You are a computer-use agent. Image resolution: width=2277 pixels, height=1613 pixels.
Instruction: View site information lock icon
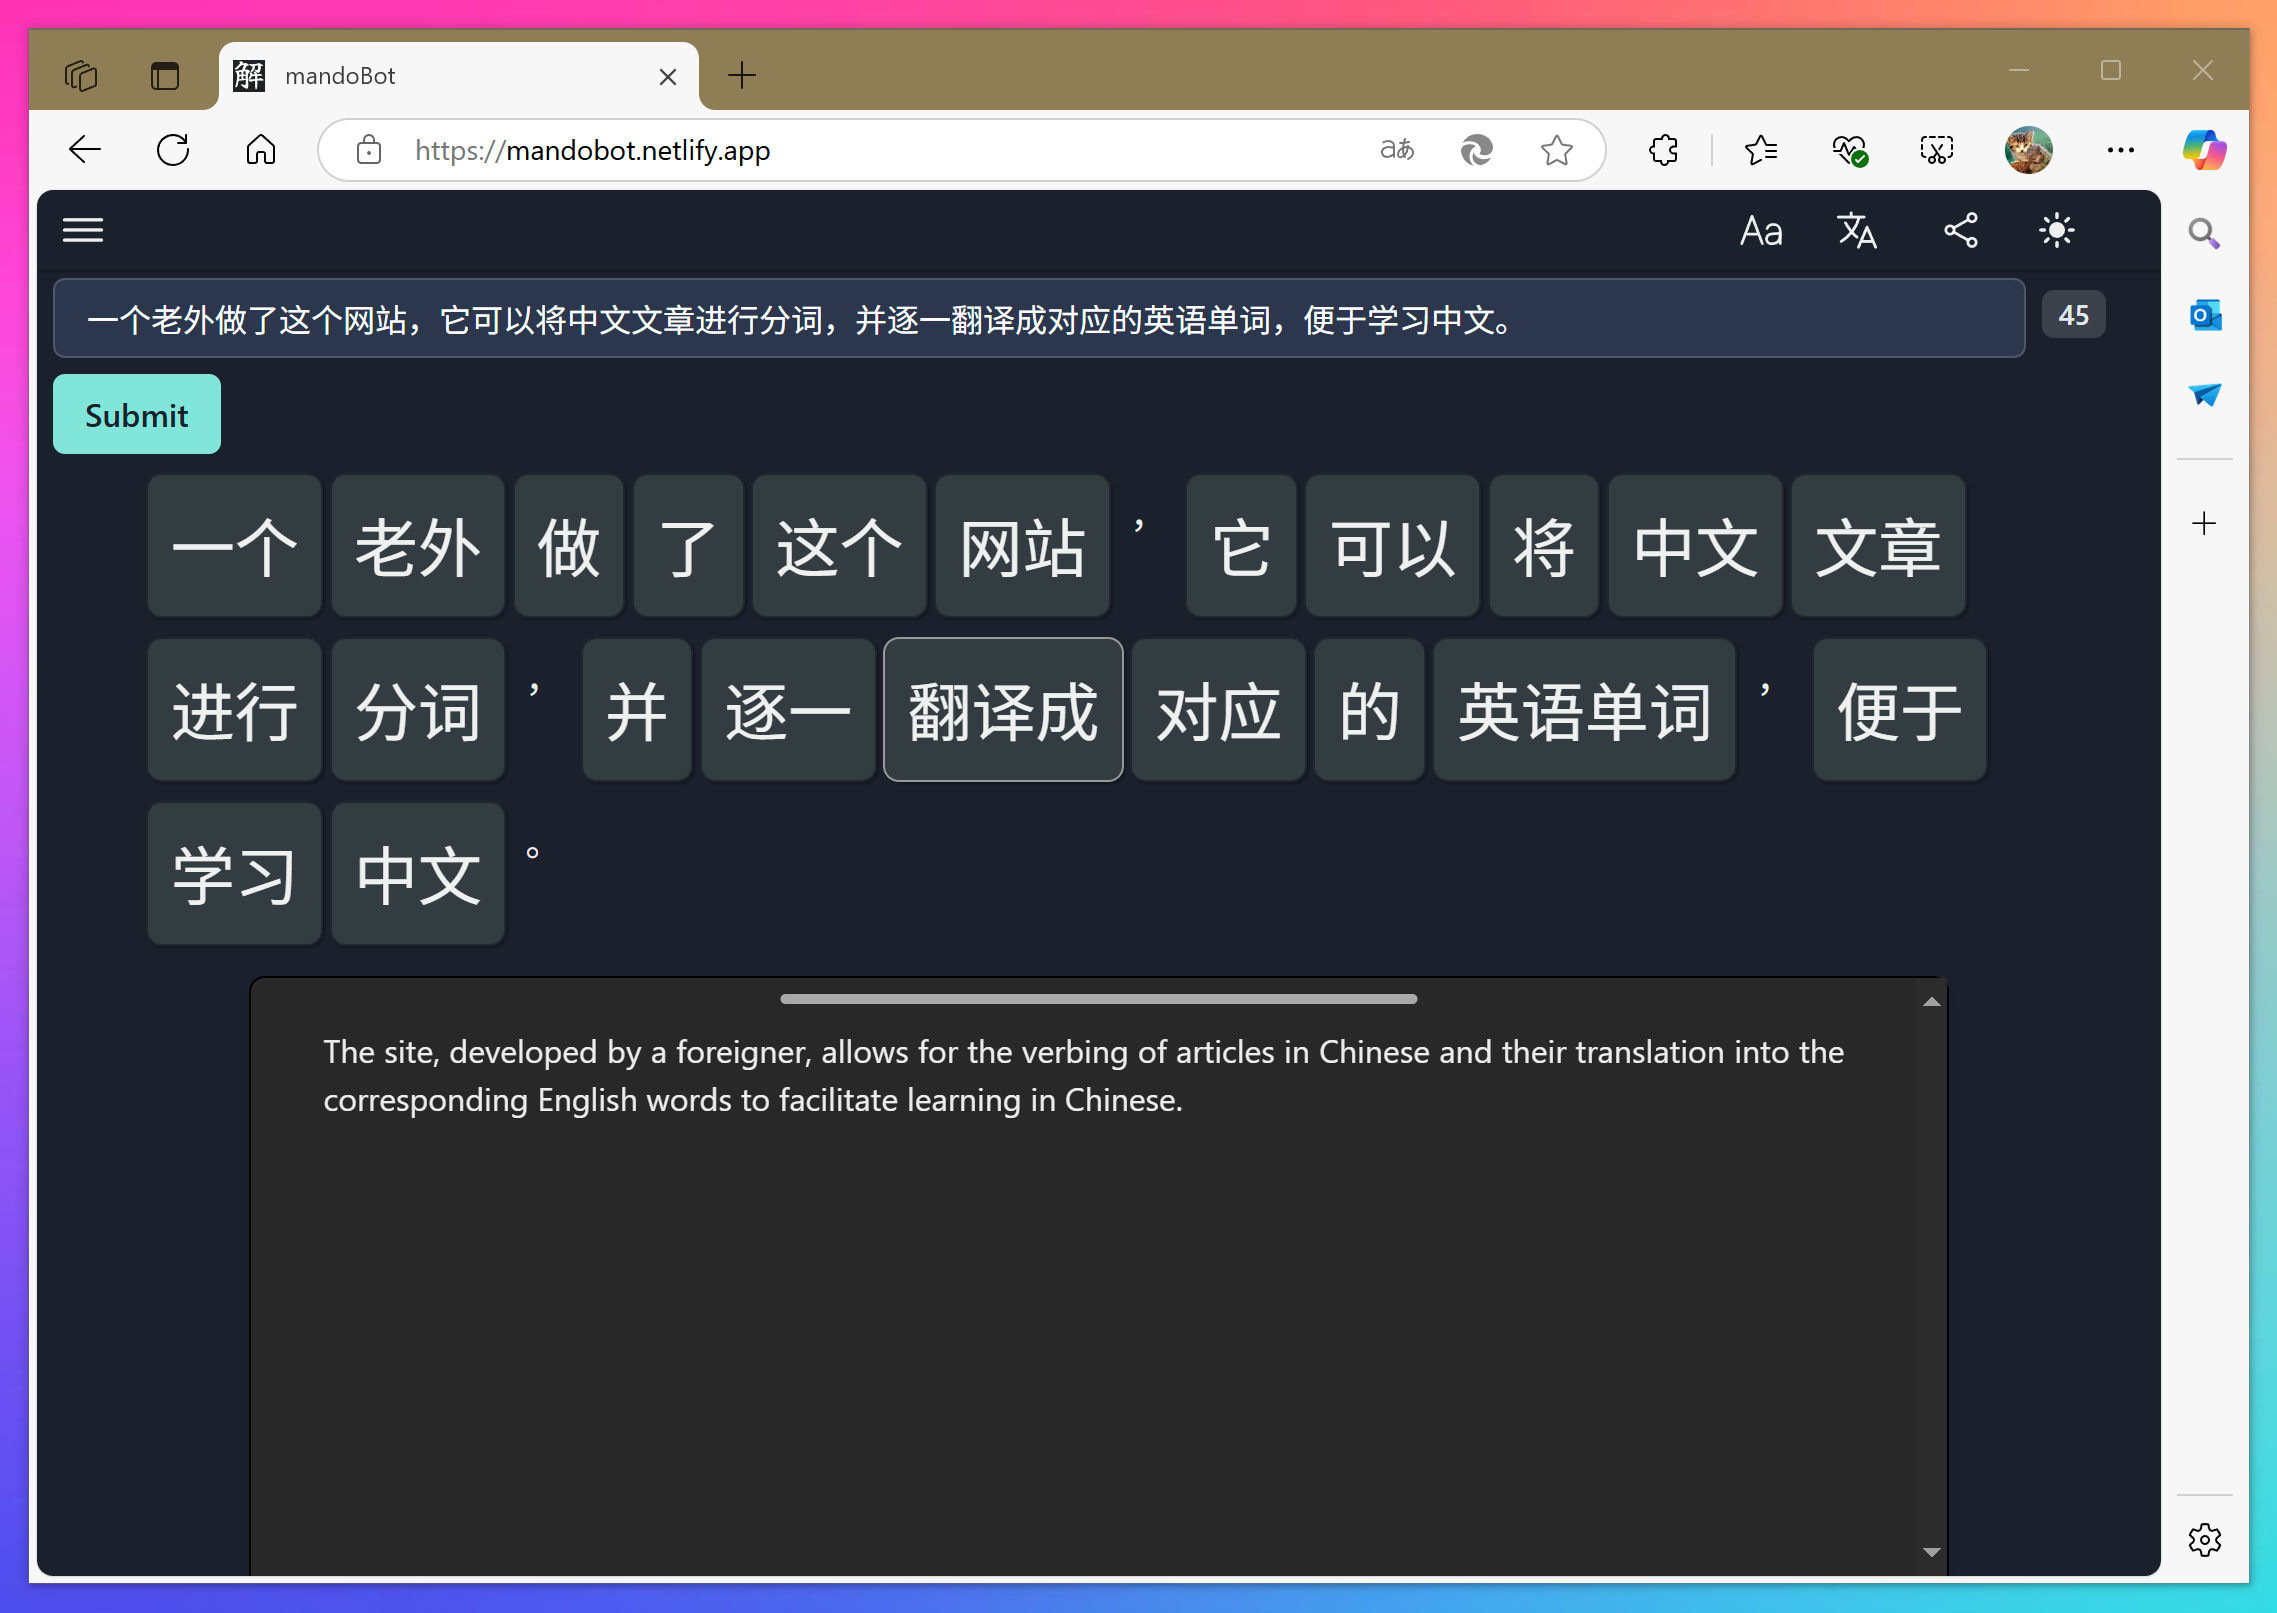tap(369, 150)
